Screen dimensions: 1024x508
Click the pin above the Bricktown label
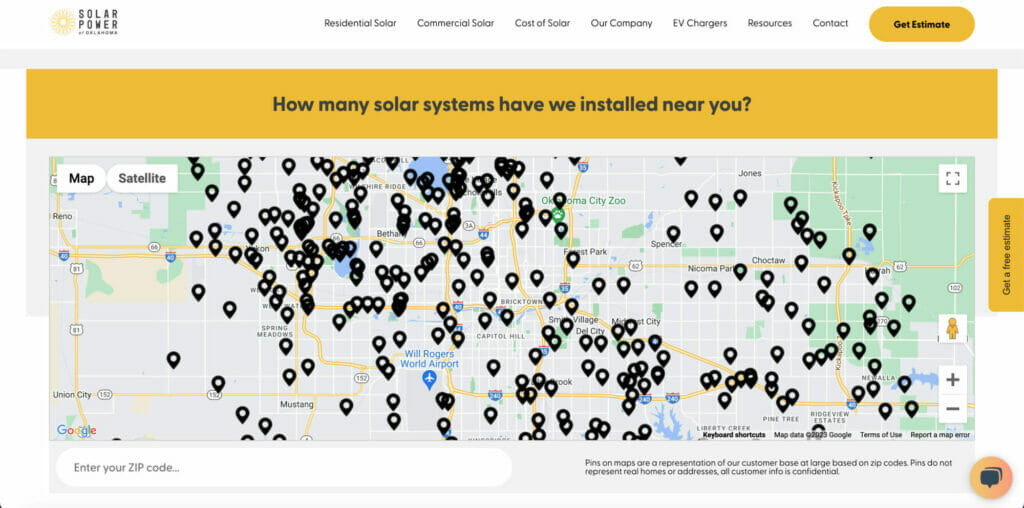tap(512, 281)
